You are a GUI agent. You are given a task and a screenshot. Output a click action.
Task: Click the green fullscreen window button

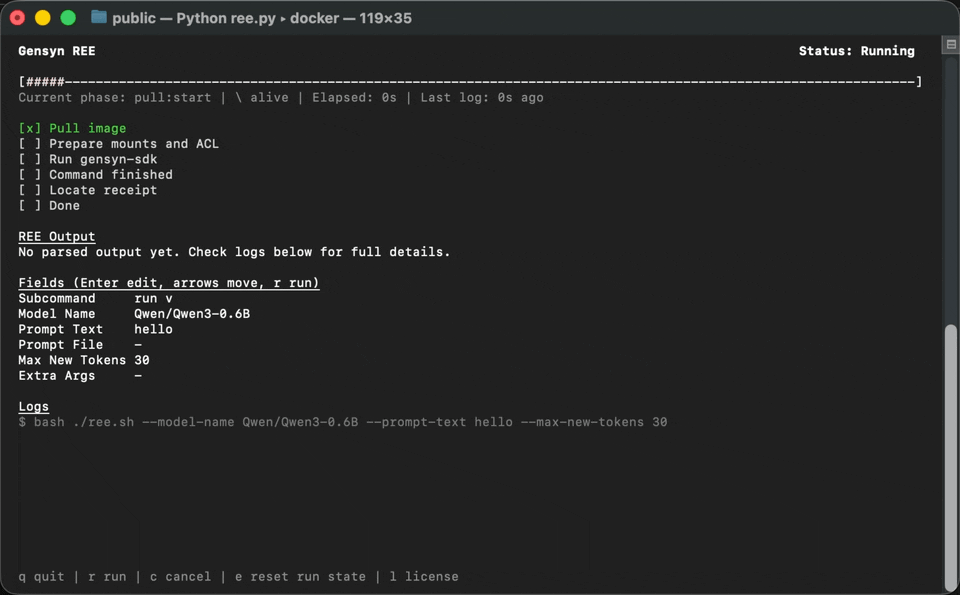[68, 18]
